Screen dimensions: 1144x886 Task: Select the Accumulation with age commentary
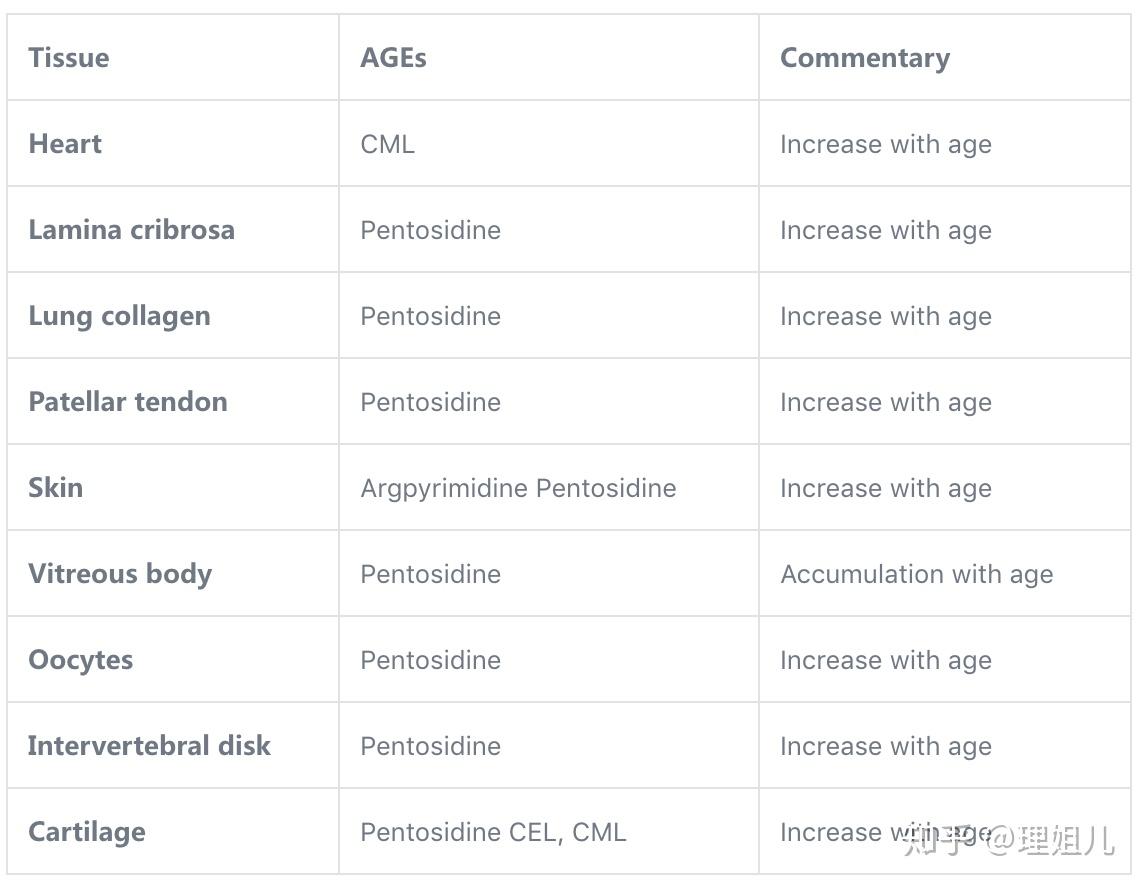click(916, 574)
